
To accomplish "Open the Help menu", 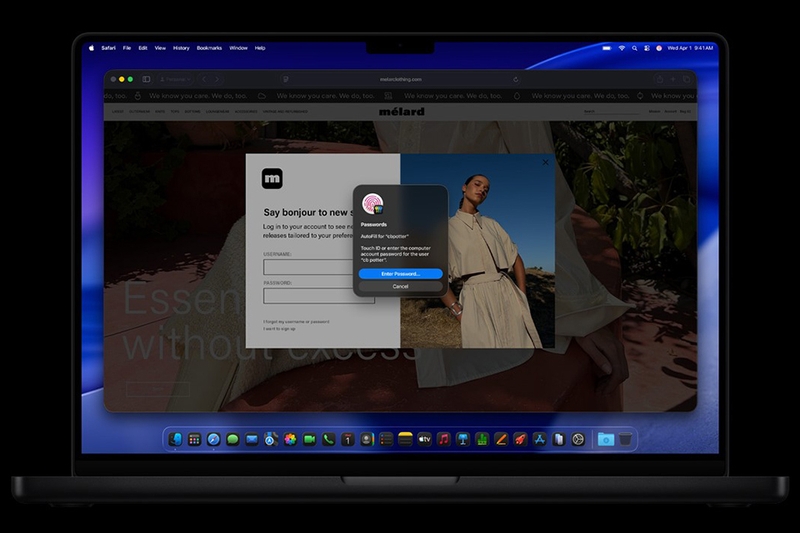I will (x=260, y=48).
